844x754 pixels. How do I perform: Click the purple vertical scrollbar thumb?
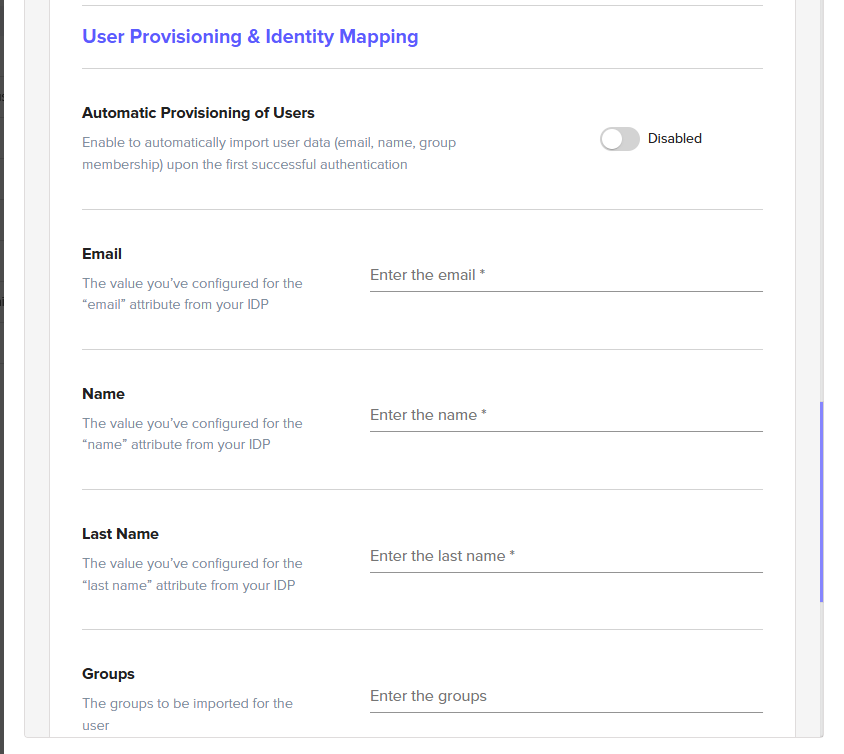tap(821, 500)
